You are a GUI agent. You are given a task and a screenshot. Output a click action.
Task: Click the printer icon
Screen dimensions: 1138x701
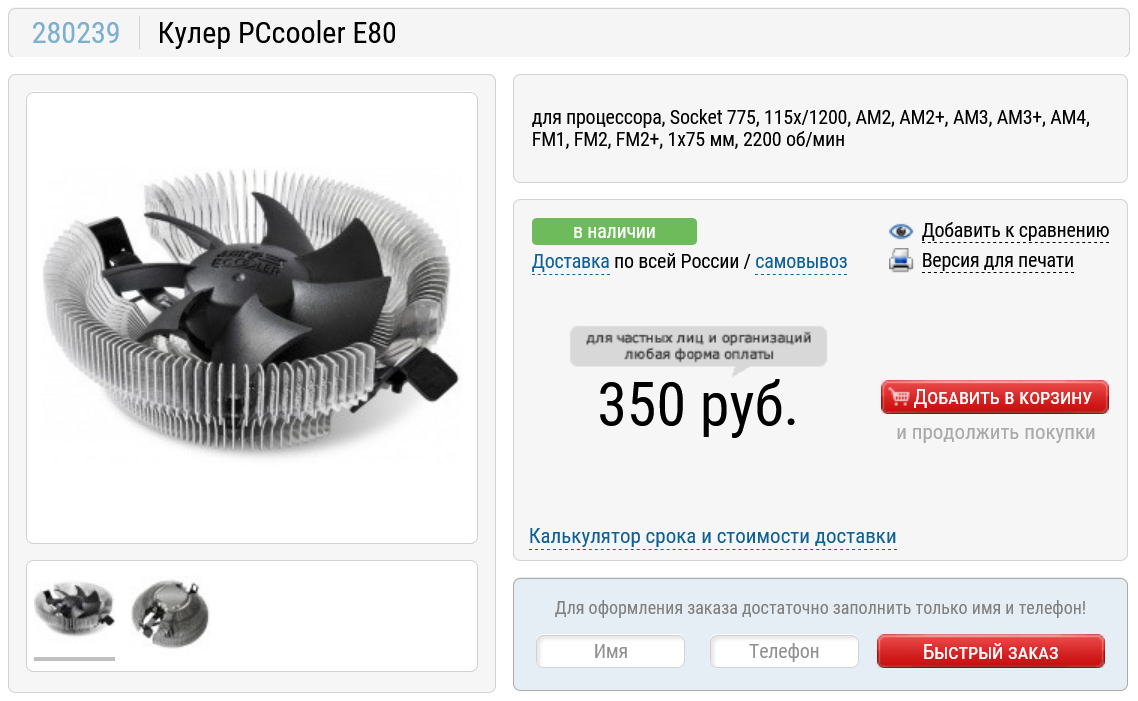point(901,260)
